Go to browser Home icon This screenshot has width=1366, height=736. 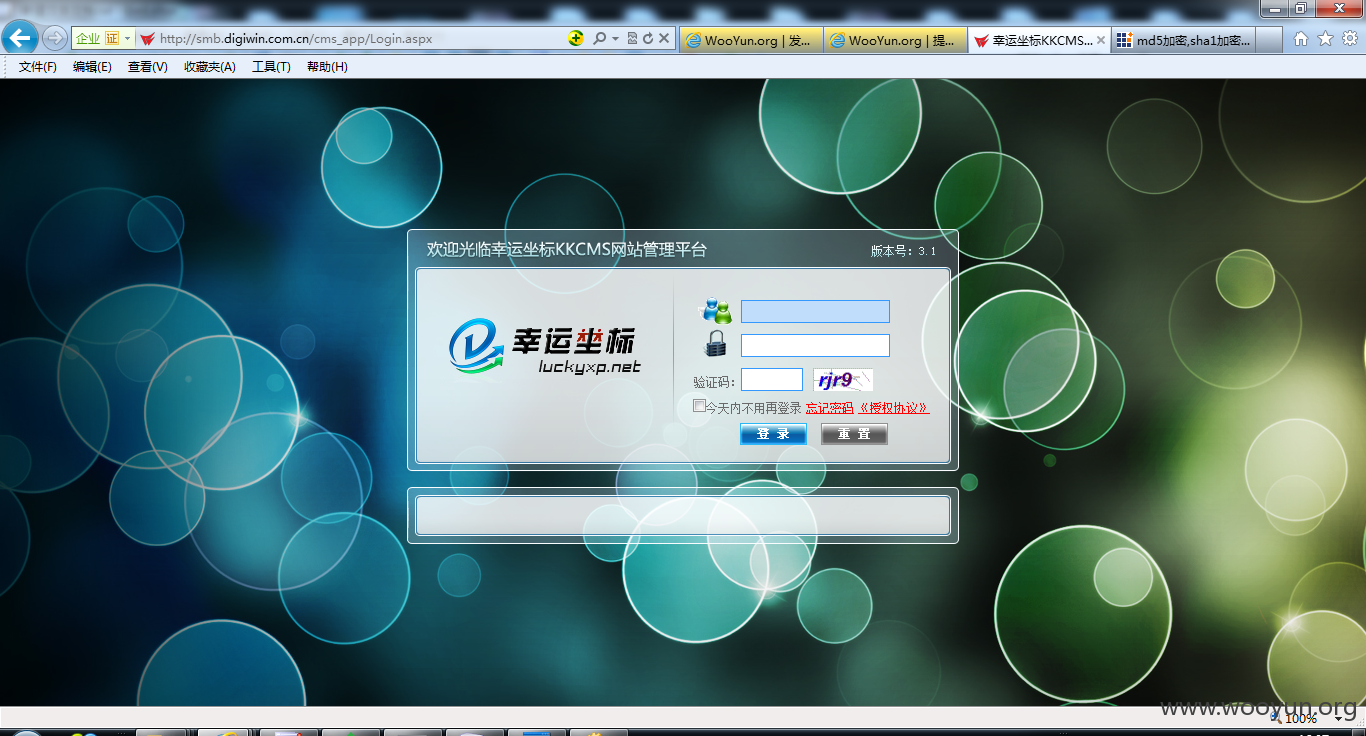pos(1301,38)
